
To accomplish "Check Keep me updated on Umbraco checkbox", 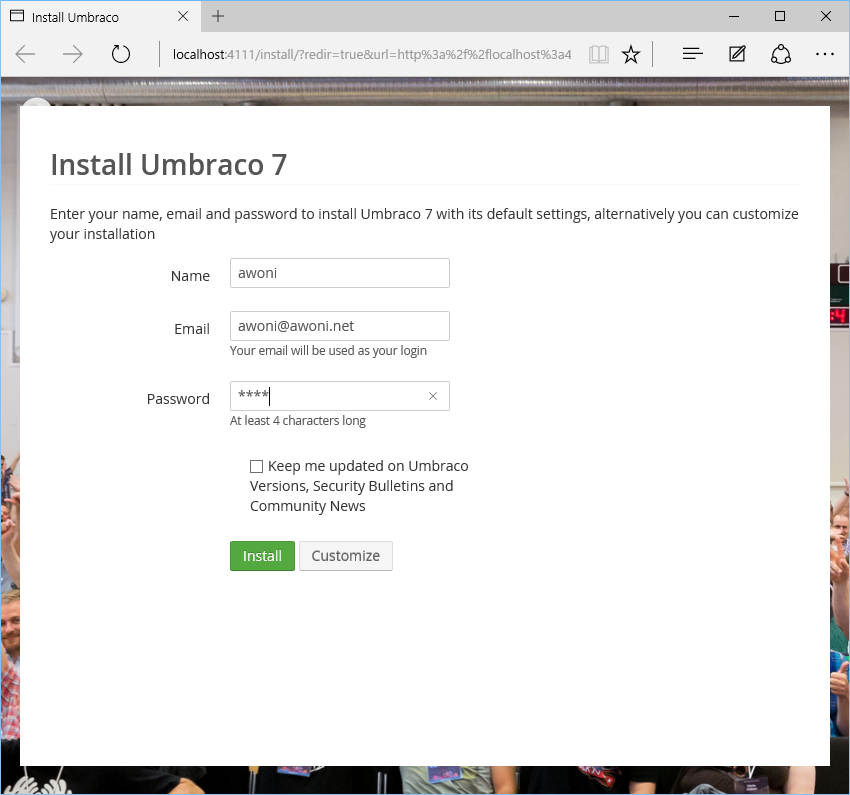I will [256, 466].
